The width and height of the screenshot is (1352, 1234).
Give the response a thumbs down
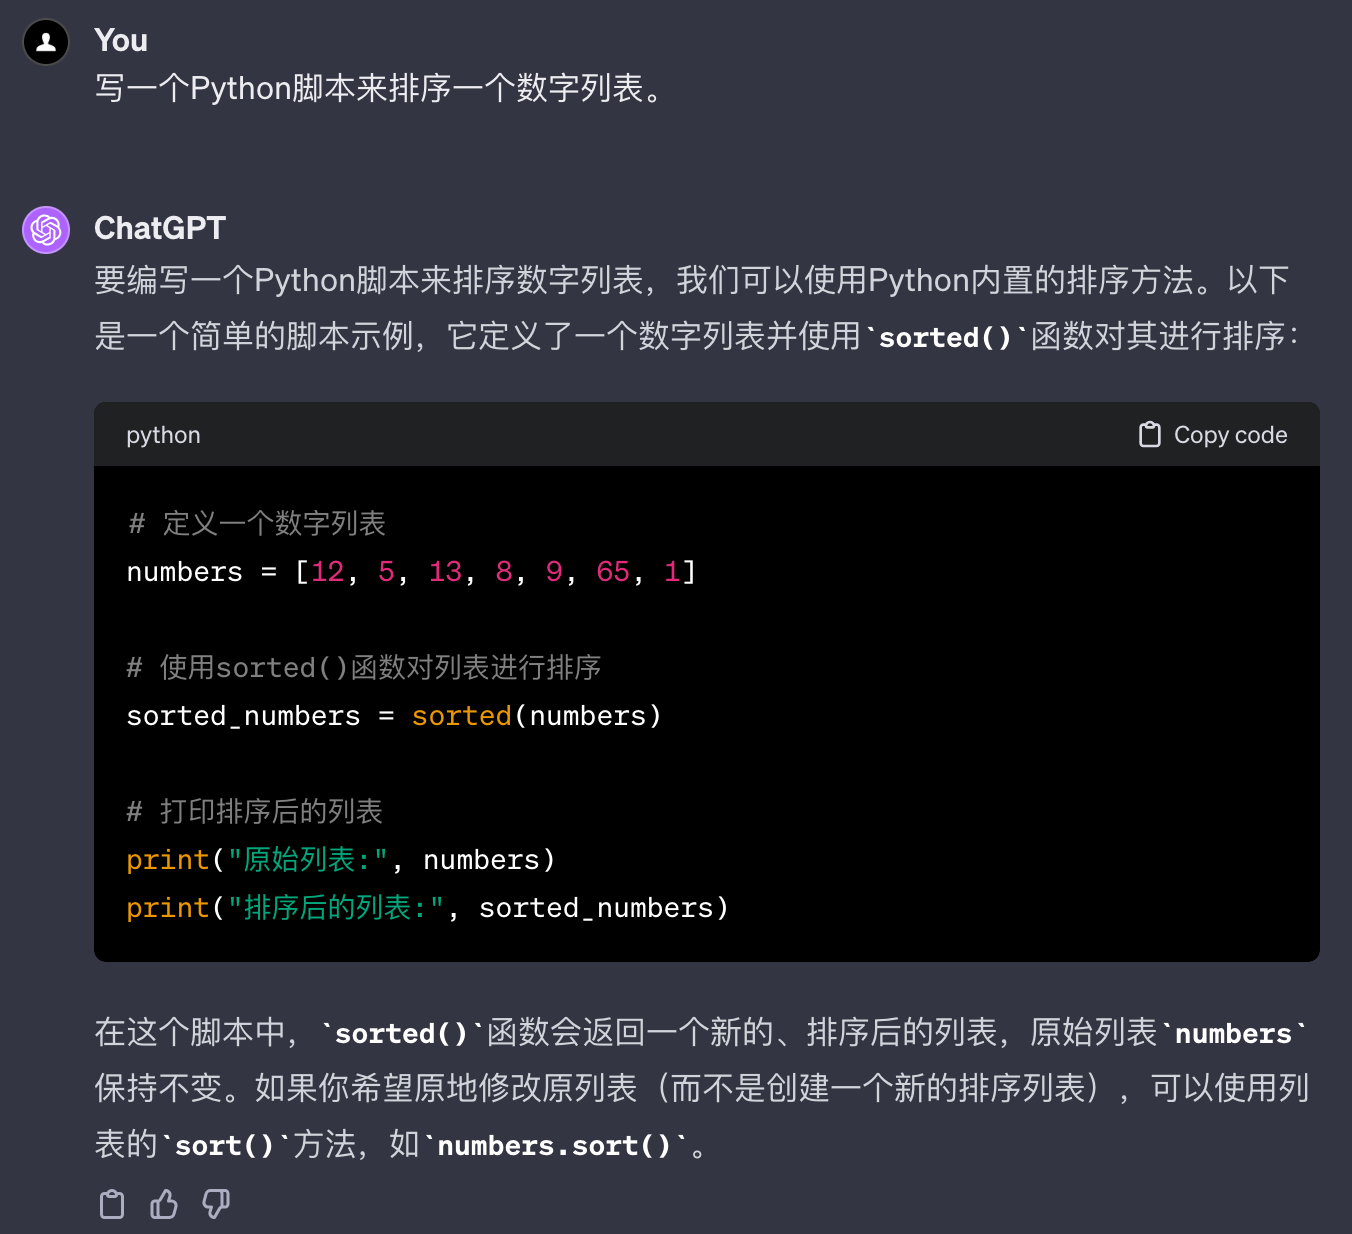[216, 1204]
